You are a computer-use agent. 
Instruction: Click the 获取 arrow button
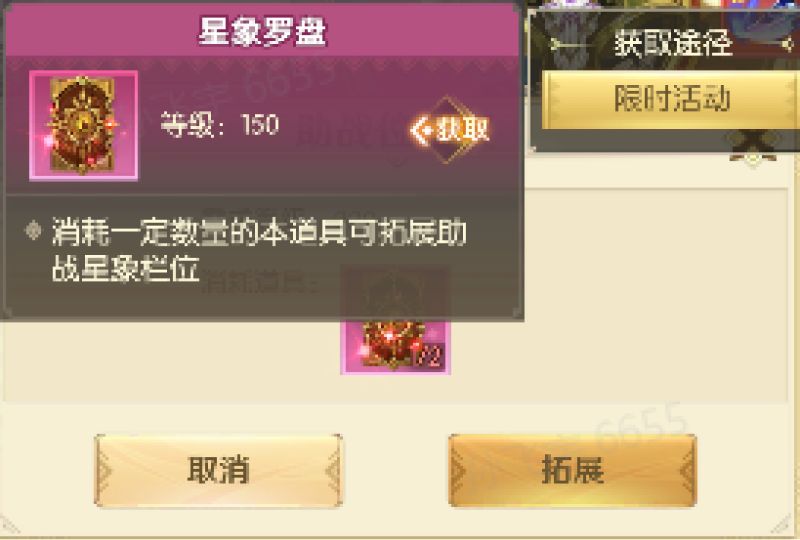(449, 130)
